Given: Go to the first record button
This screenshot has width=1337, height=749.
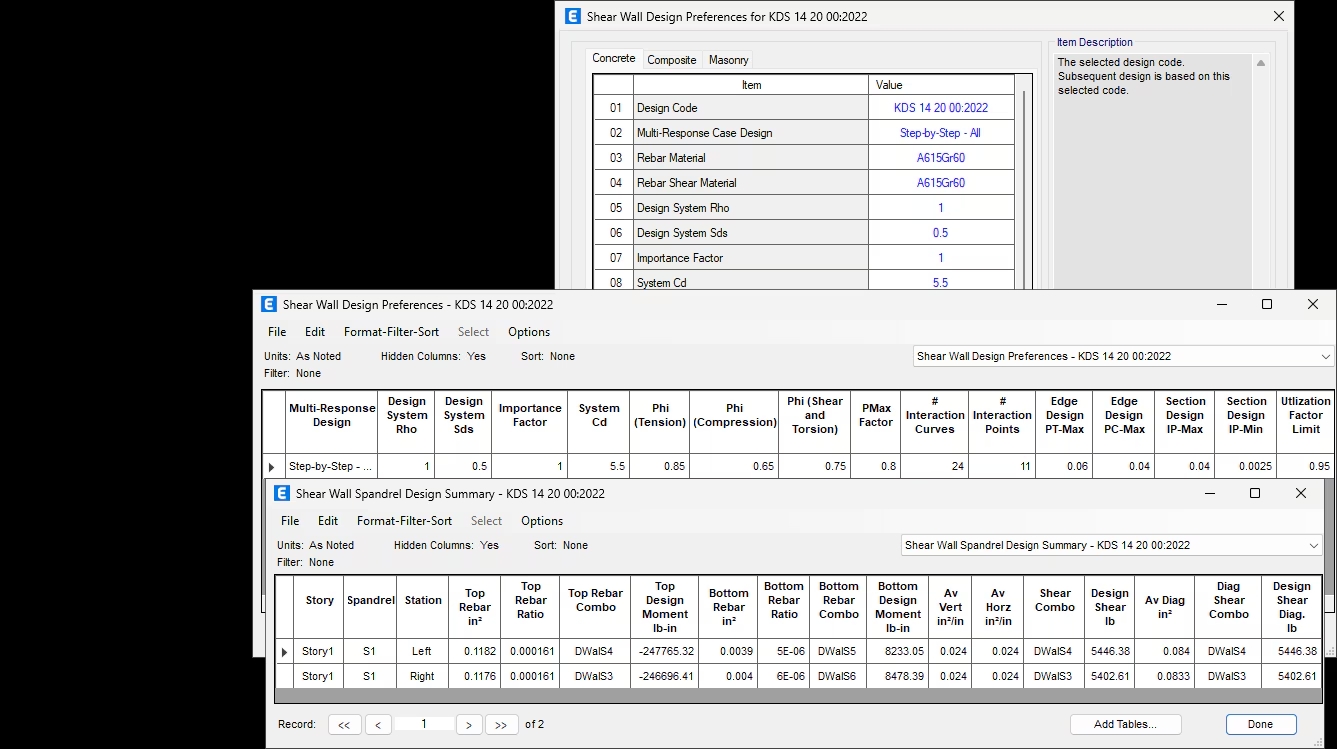Looking at the screenshot, I should pos(343,725).
